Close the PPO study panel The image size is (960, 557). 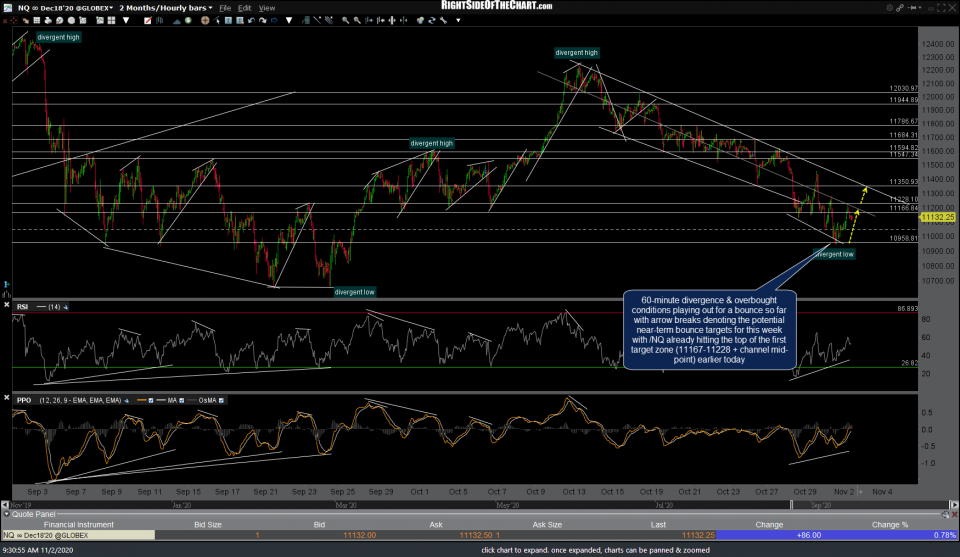6,397
